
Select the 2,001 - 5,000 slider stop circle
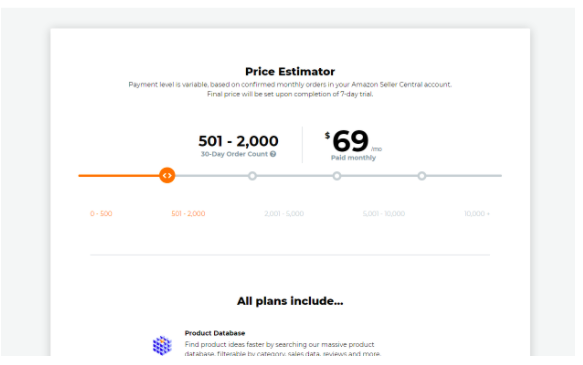(252, 176)
